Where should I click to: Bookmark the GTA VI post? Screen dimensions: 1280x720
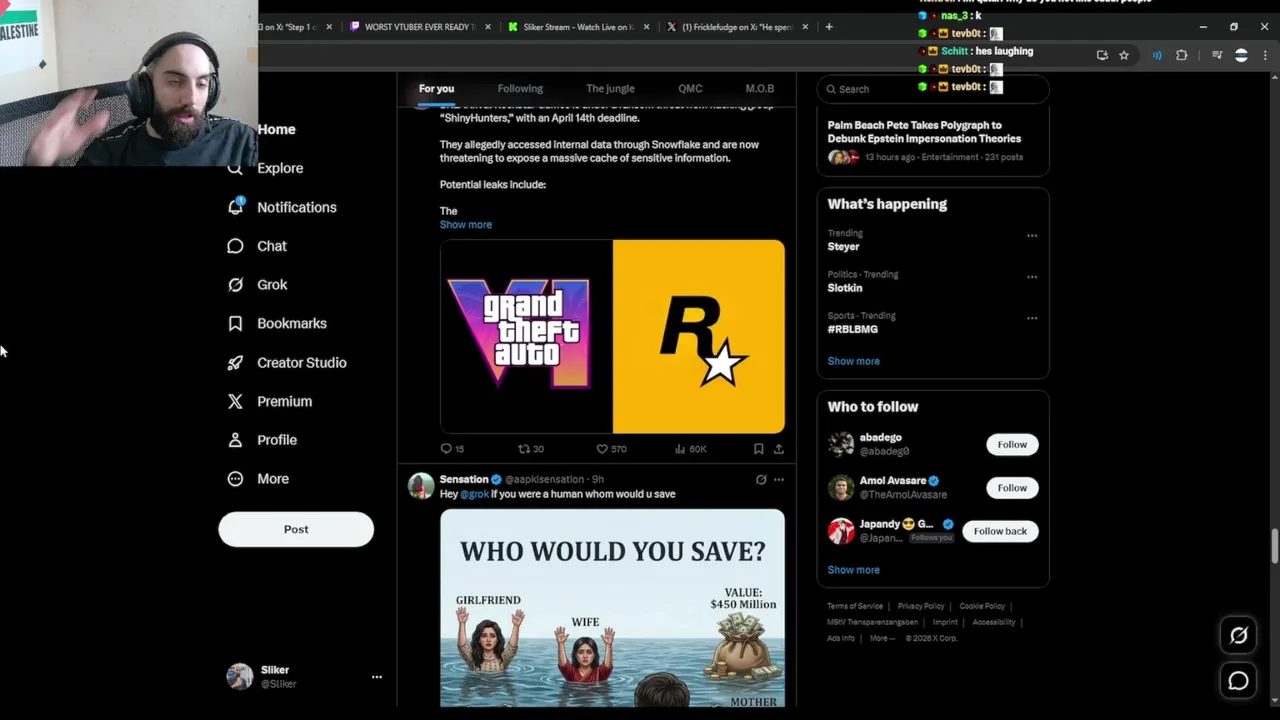pos(759,449)
